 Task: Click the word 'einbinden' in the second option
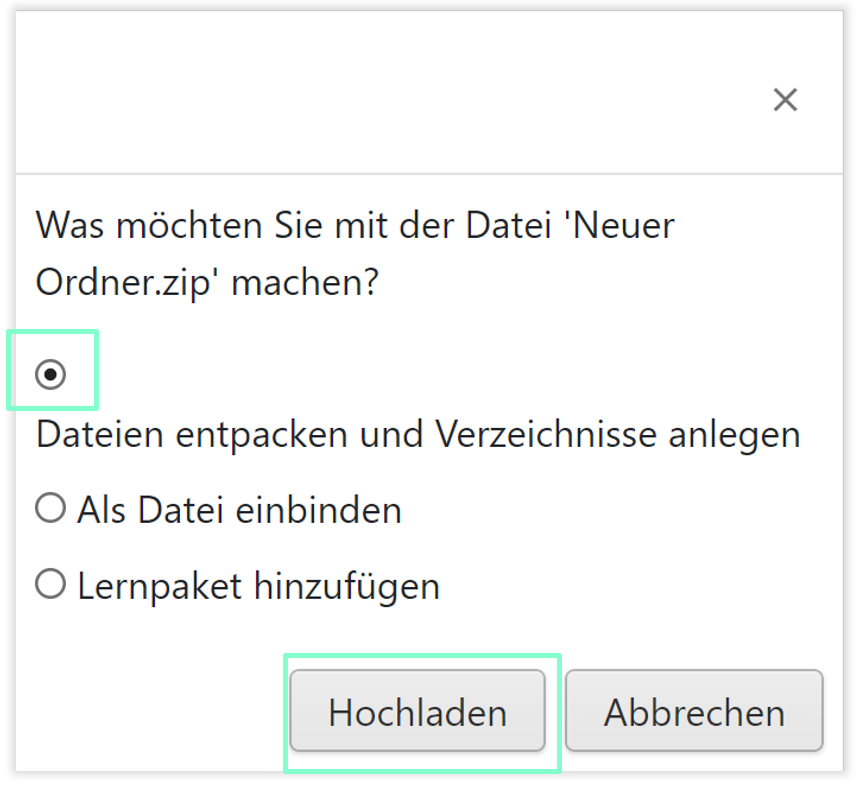click(318, 510)
